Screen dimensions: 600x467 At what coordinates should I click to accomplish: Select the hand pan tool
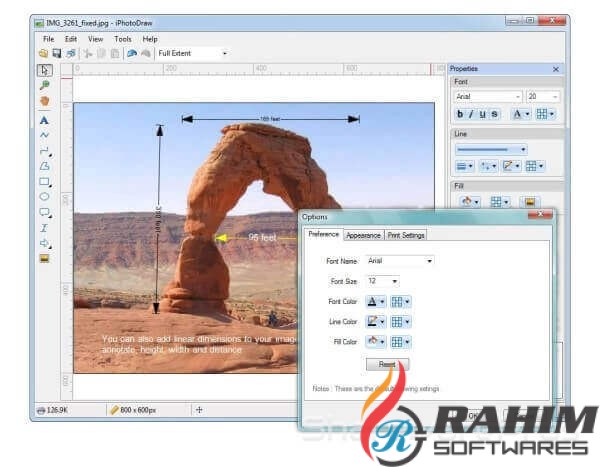pos(45,101)
